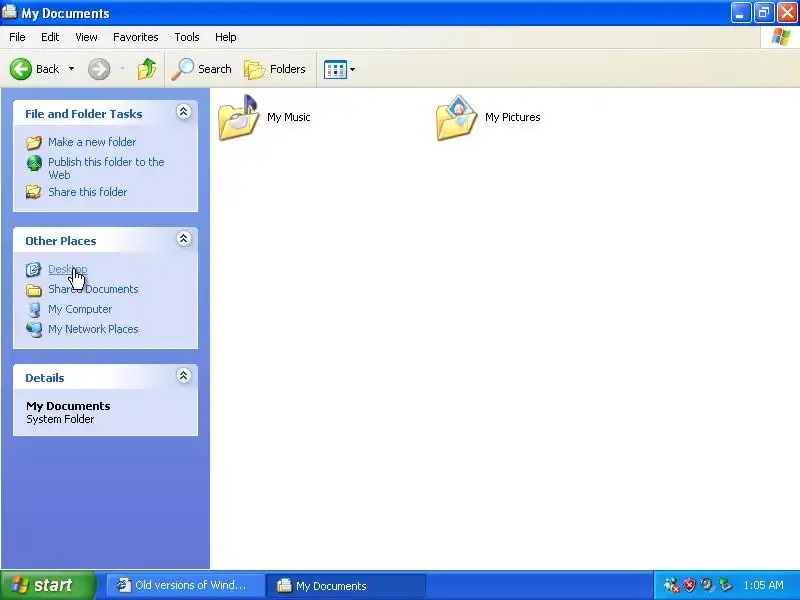The height and width of the screenshot is (600, 800).
Task: Click the My Documents taskbar button
Action: [346, 586]
